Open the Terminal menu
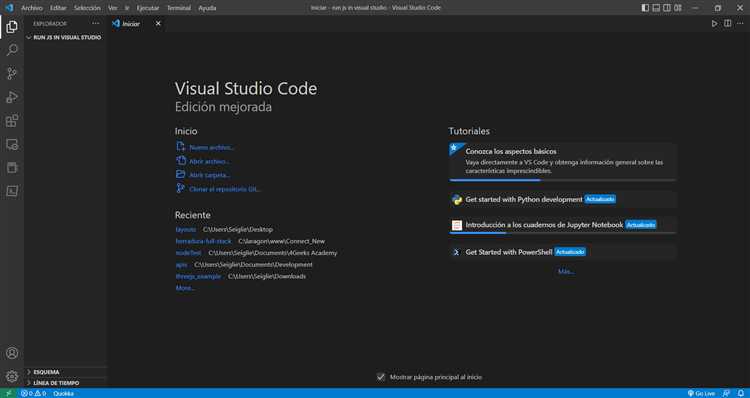 click(x=178, y=8)
